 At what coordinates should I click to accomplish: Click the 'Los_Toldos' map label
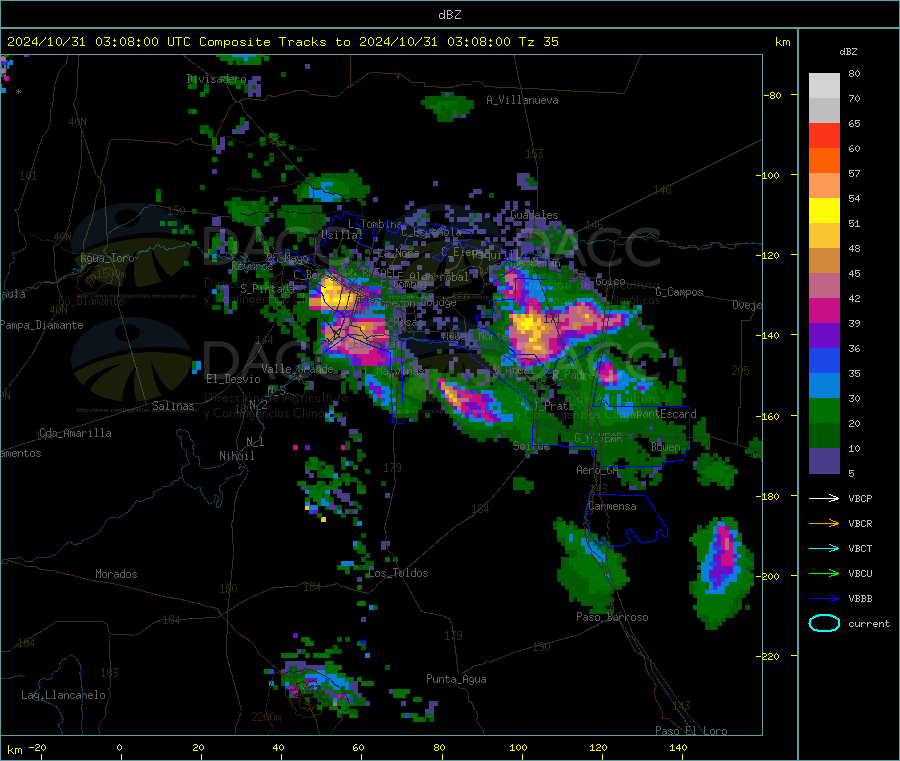[398, 573]
